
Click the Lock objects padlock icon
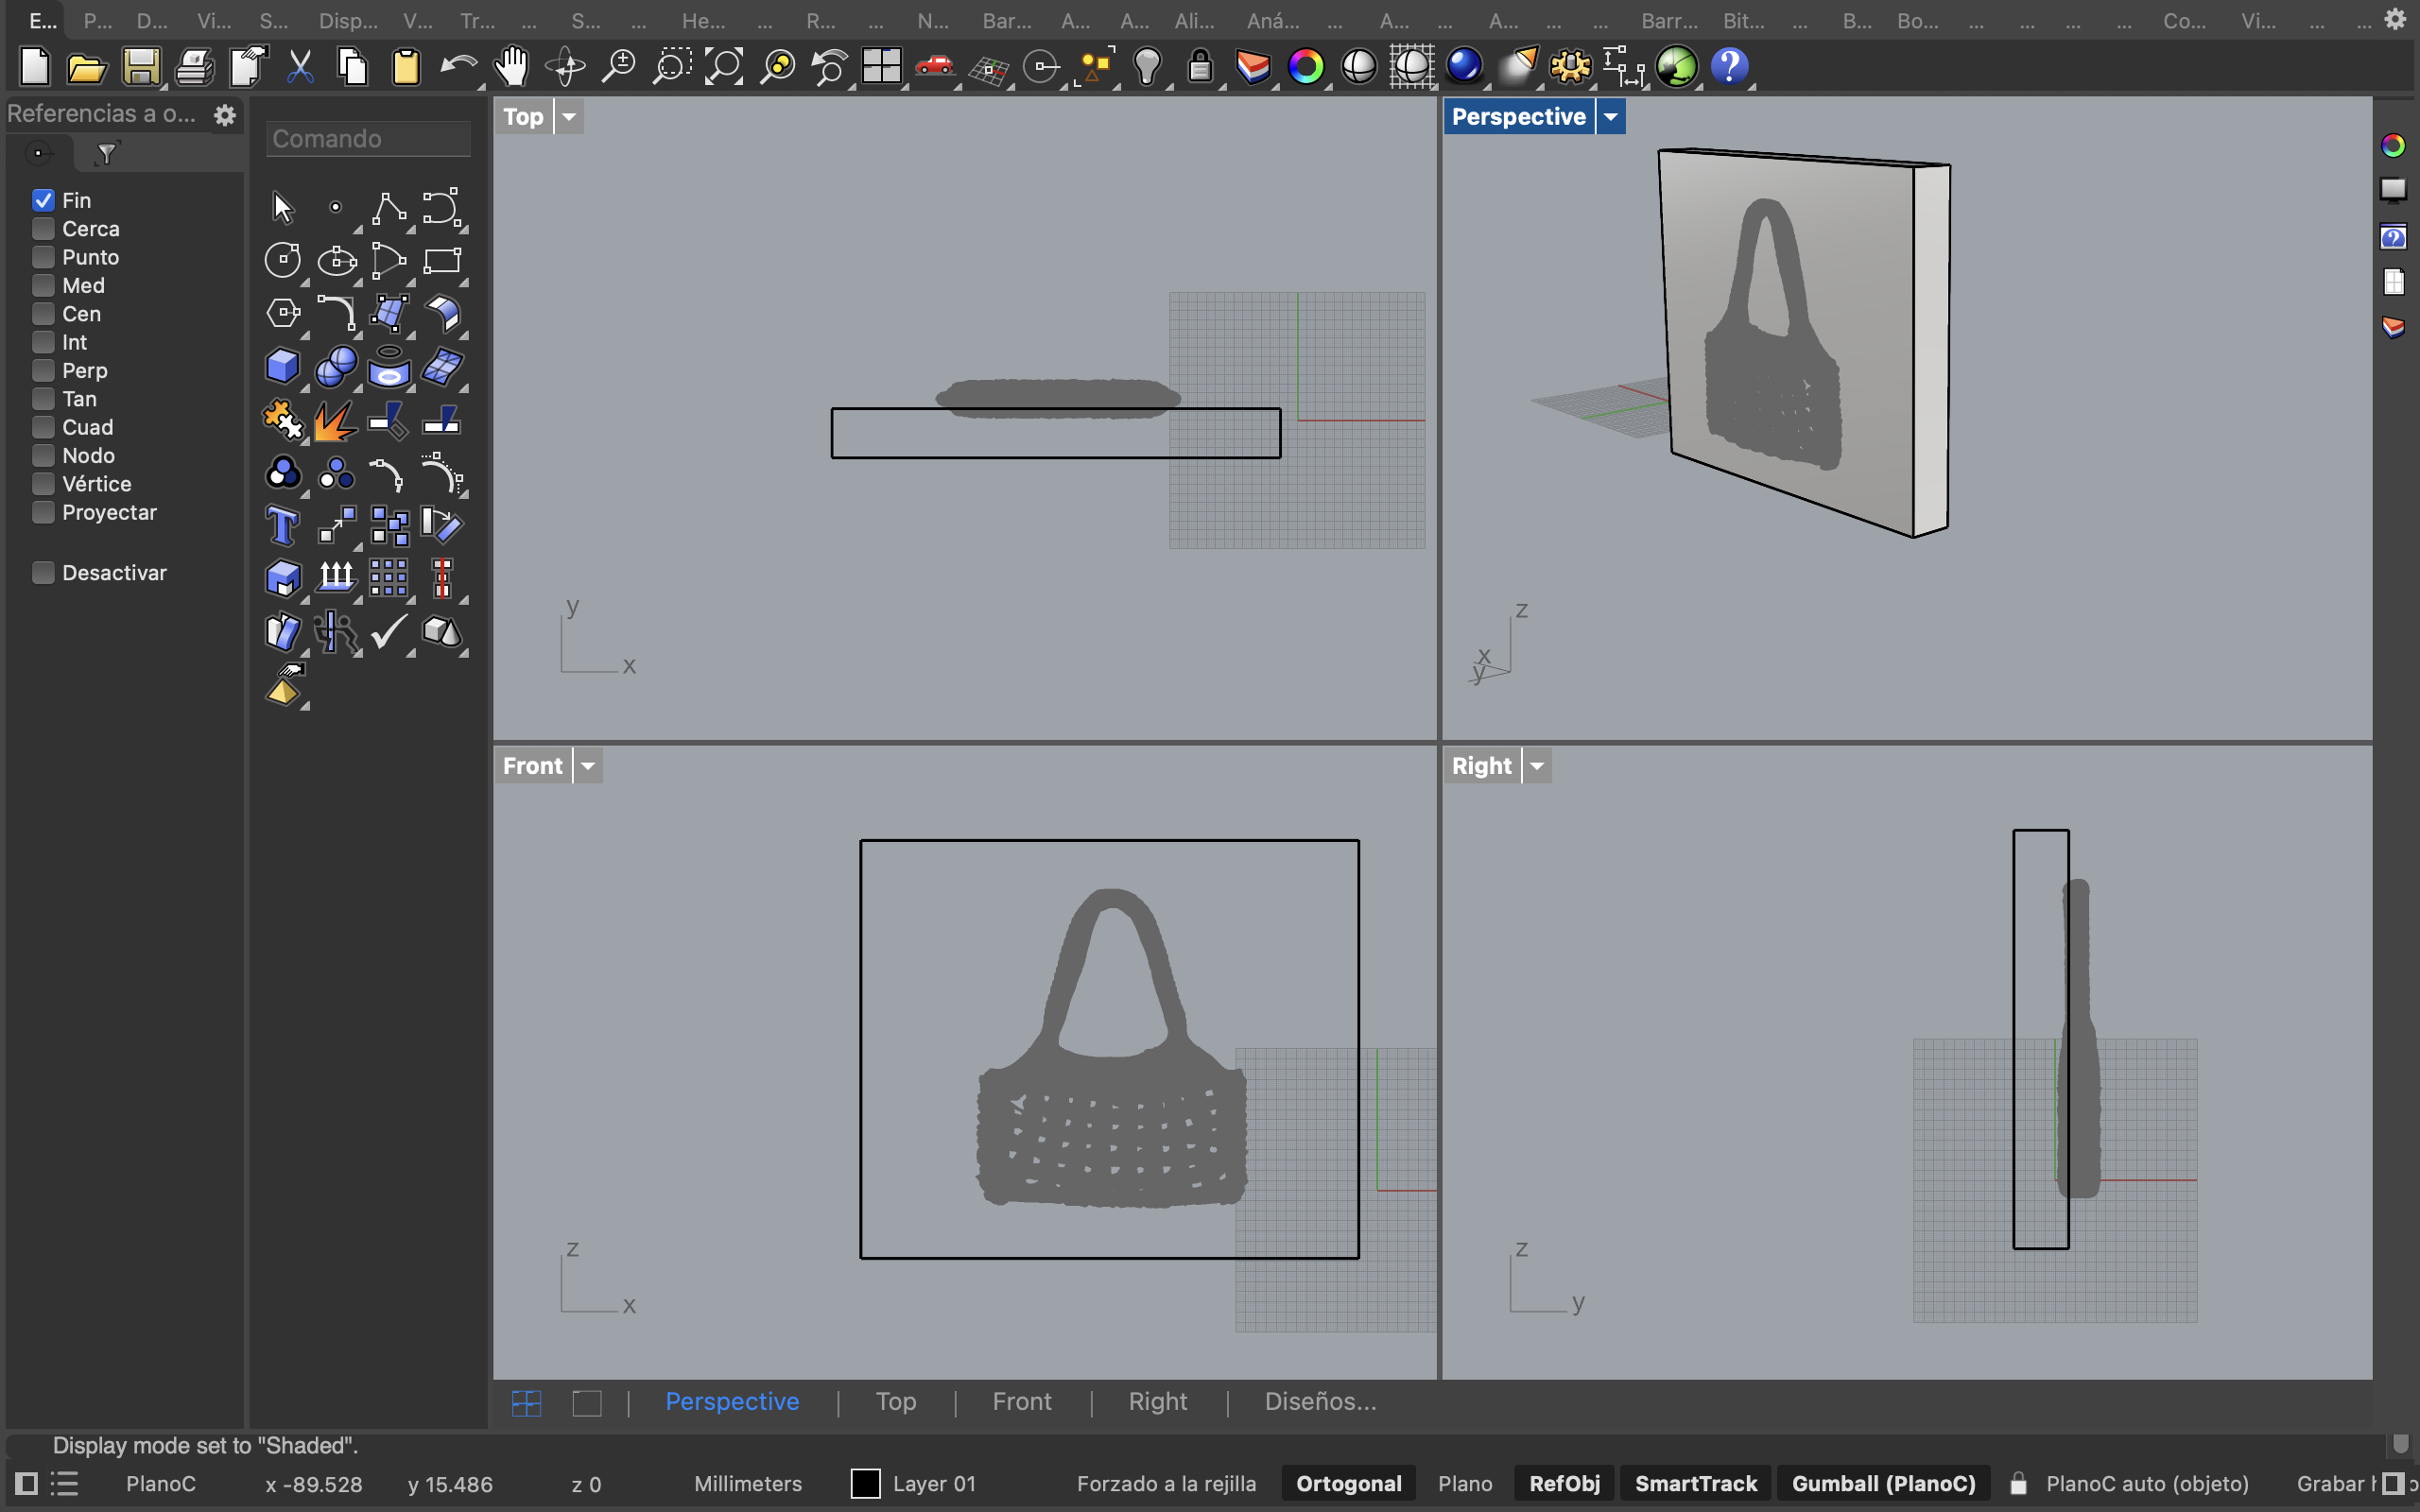coord(1200,67)
